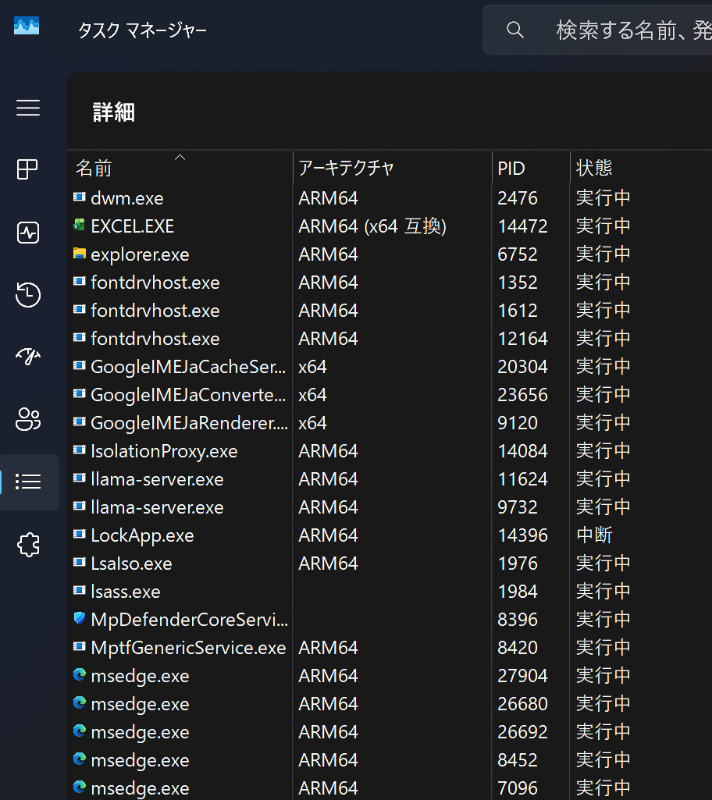Viewport: 712px width, 800px height.
Task: Sort by the 状態 column header
Action: (x=641, y=168)
